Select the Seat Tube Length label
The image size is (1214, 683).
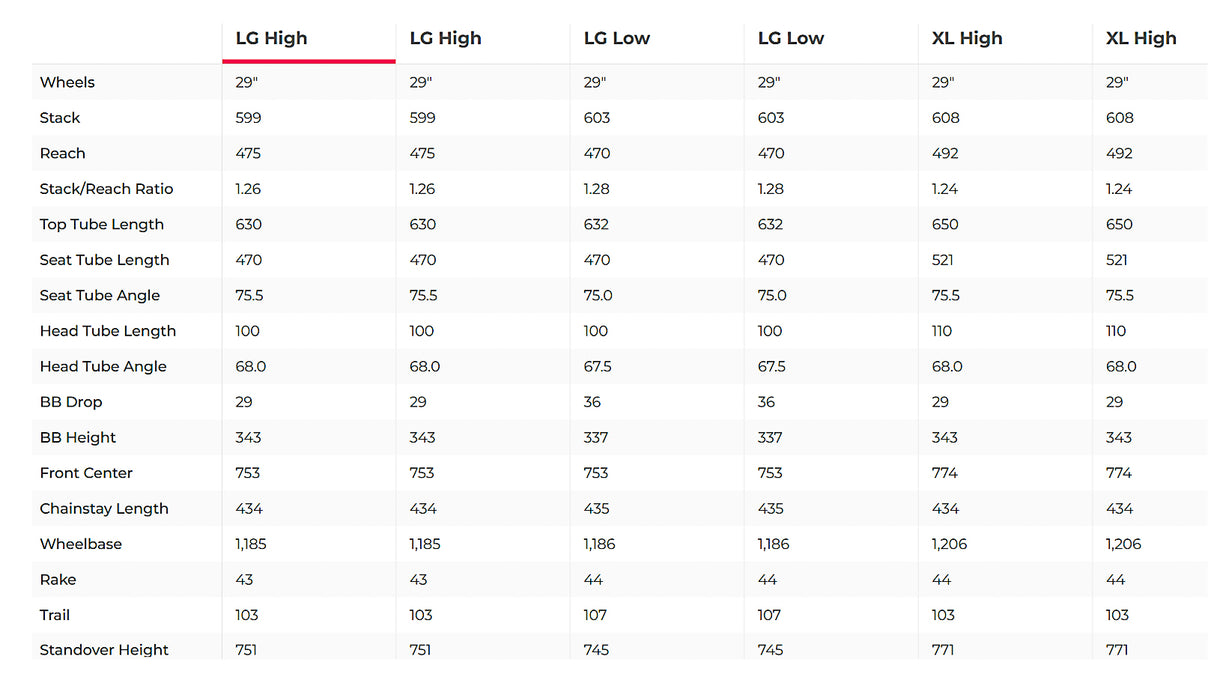[x=104, y=260]
